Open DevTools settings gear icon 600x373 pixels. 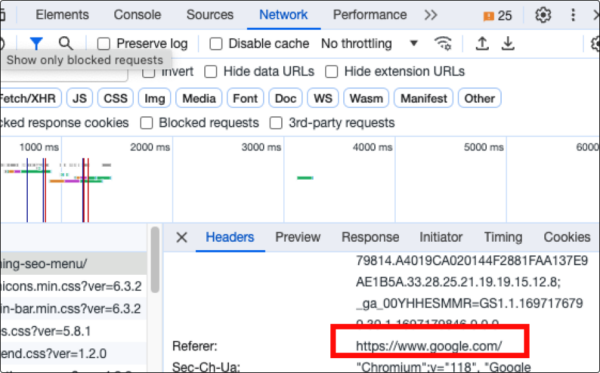[x=543, y=15]
